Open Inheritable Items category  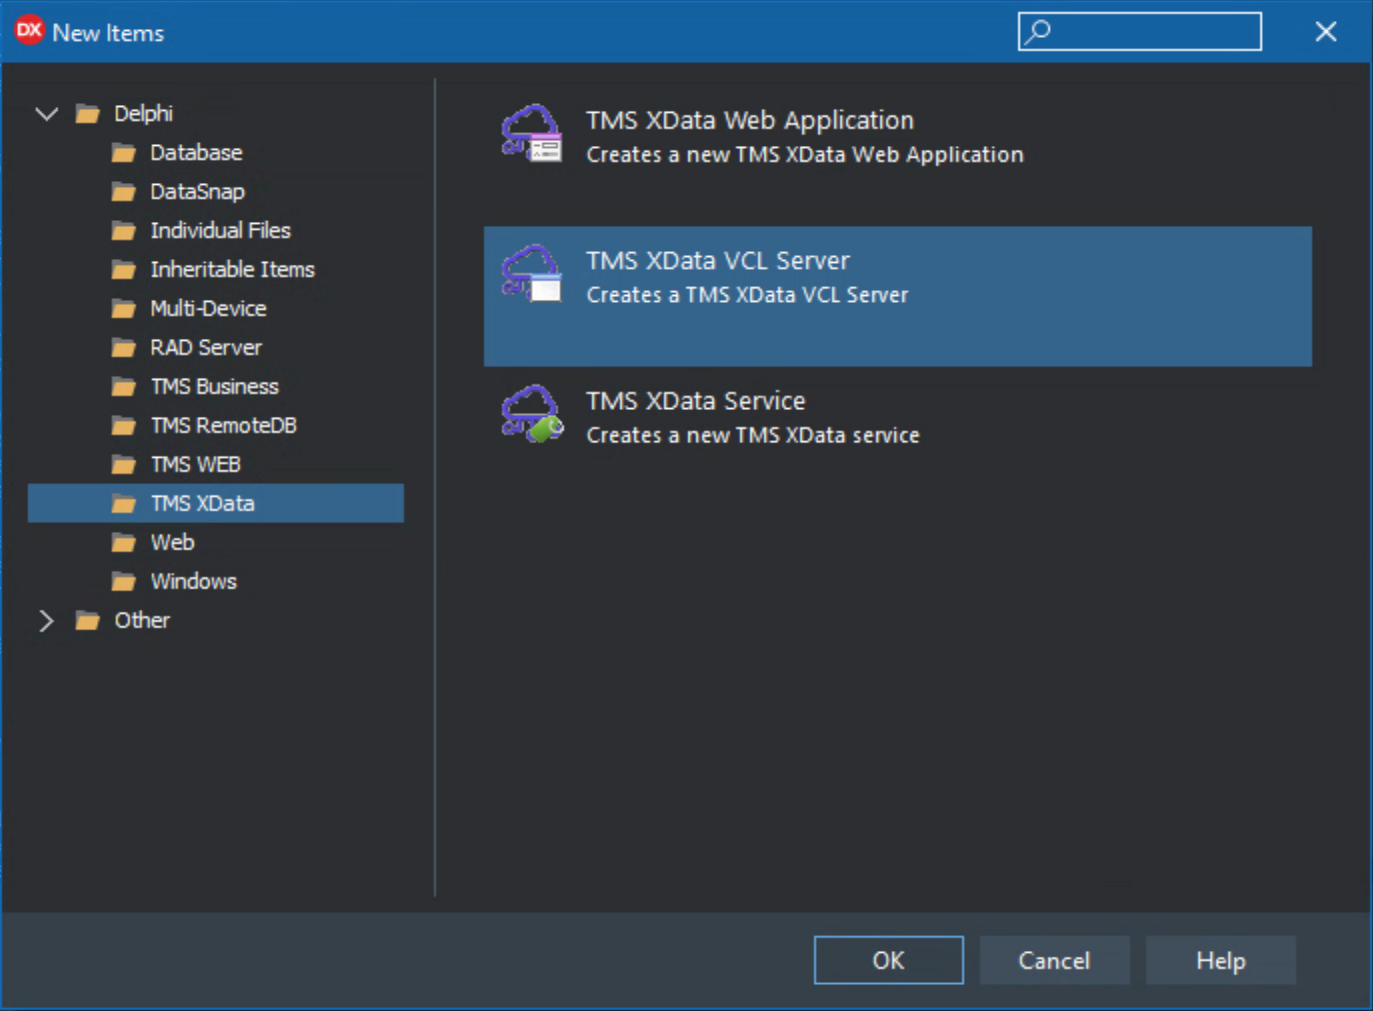[x=232, y=270]
